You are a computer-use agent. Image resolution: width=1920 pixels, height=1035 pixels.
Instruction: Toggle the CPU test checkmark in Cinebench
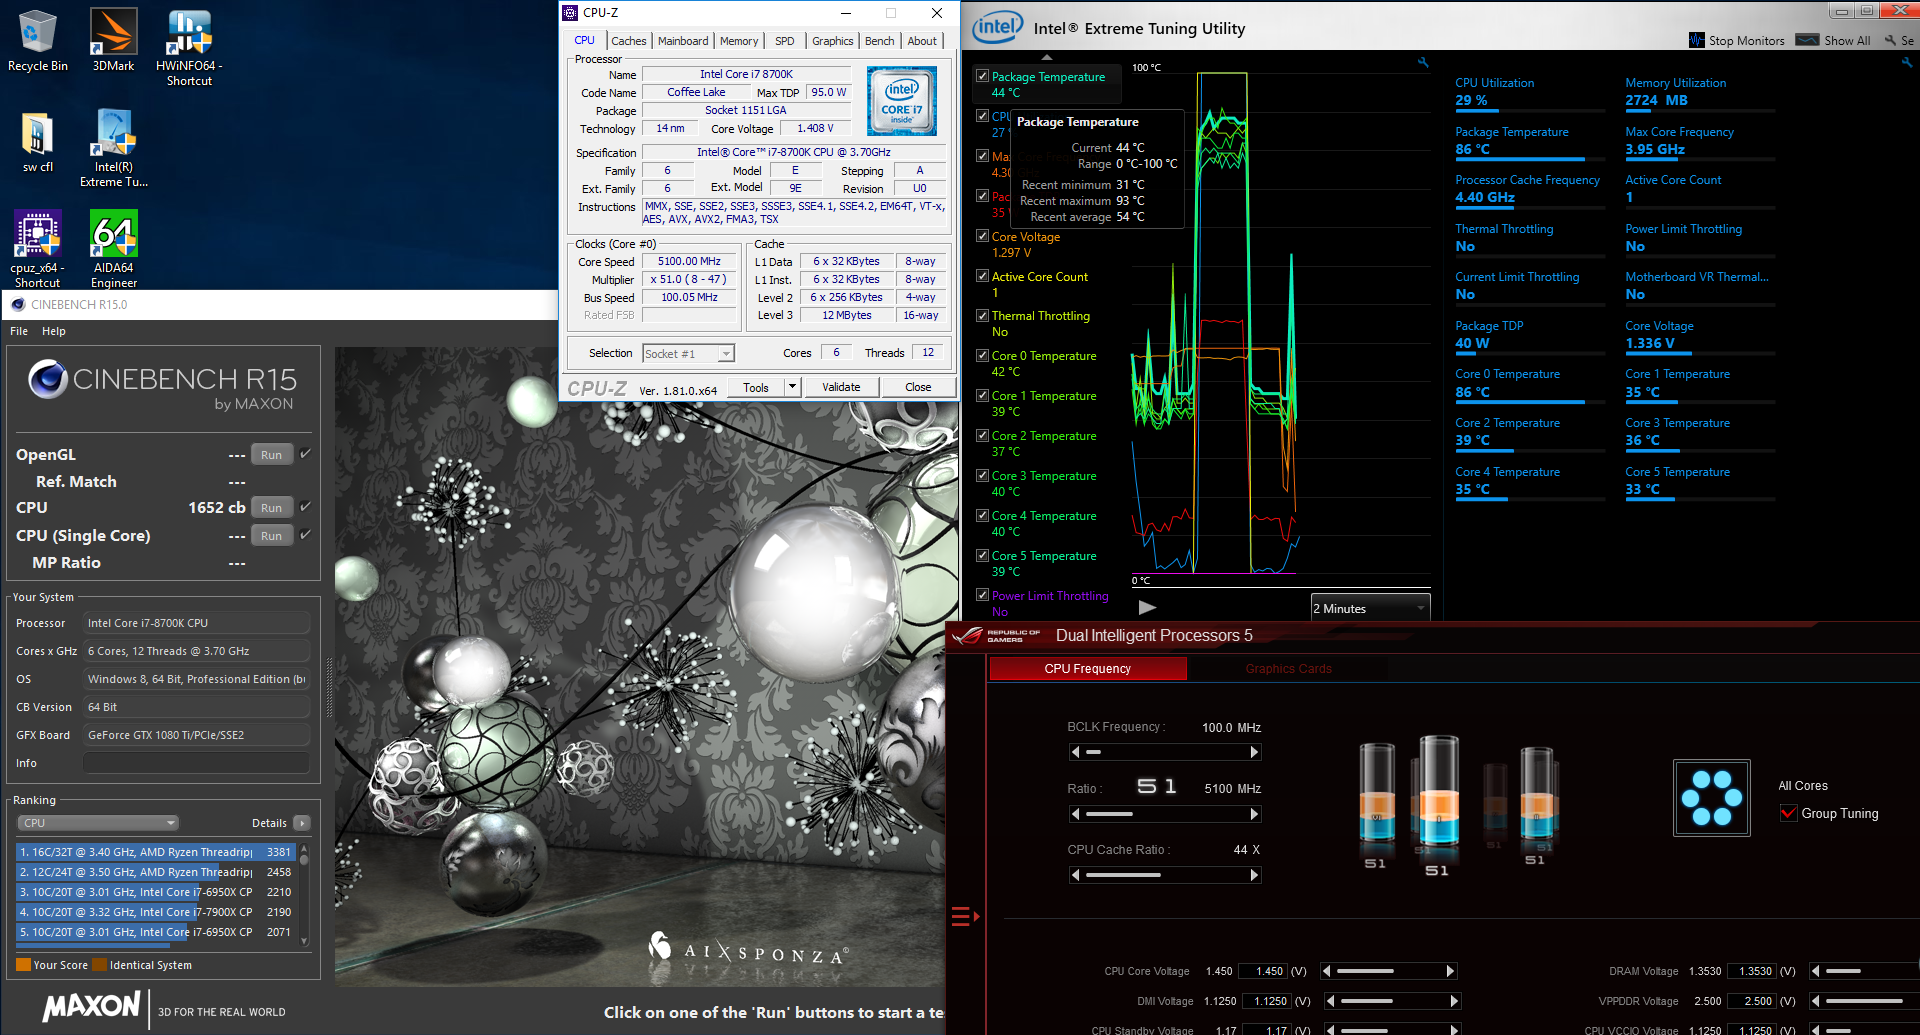coord(305,507)
